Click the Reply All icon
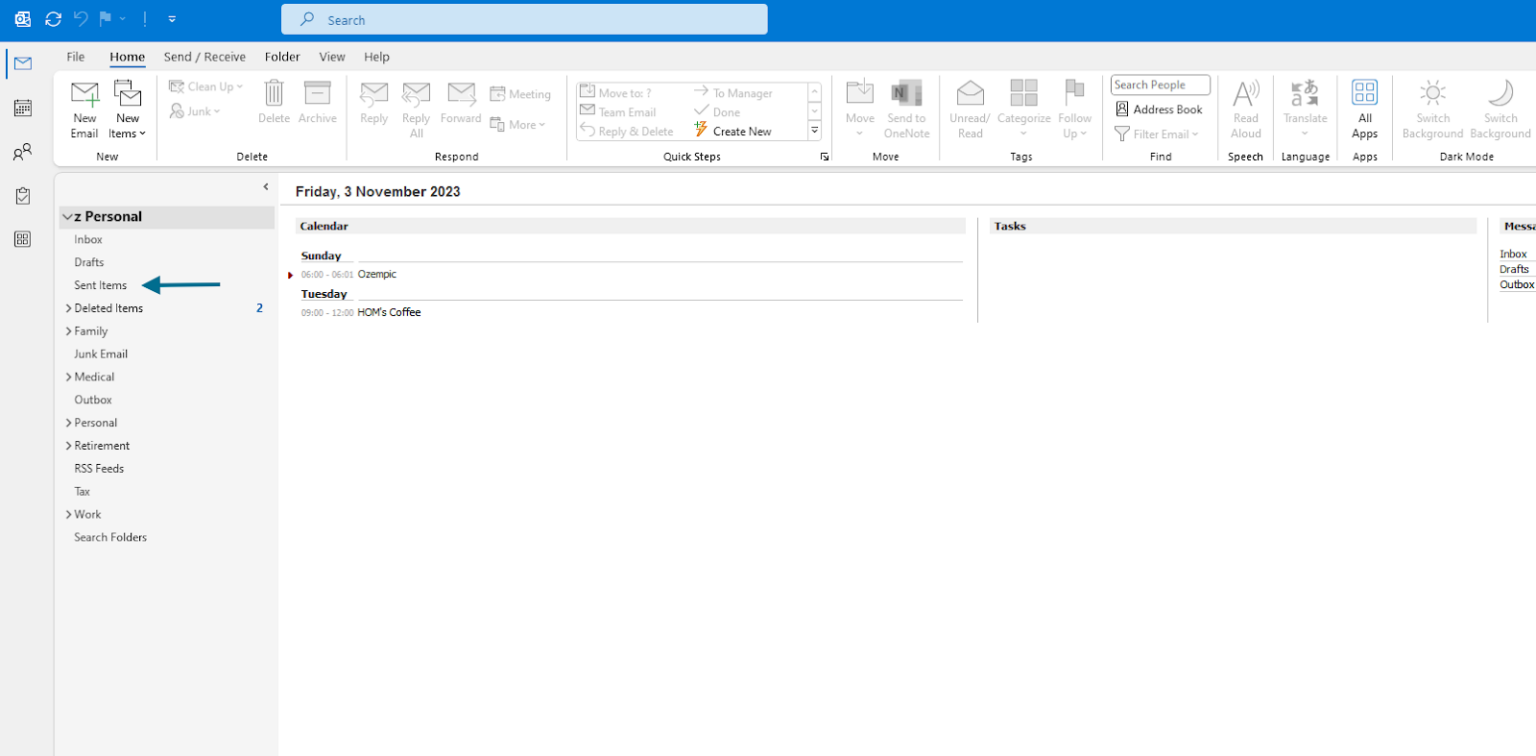 tap(415, 103)
